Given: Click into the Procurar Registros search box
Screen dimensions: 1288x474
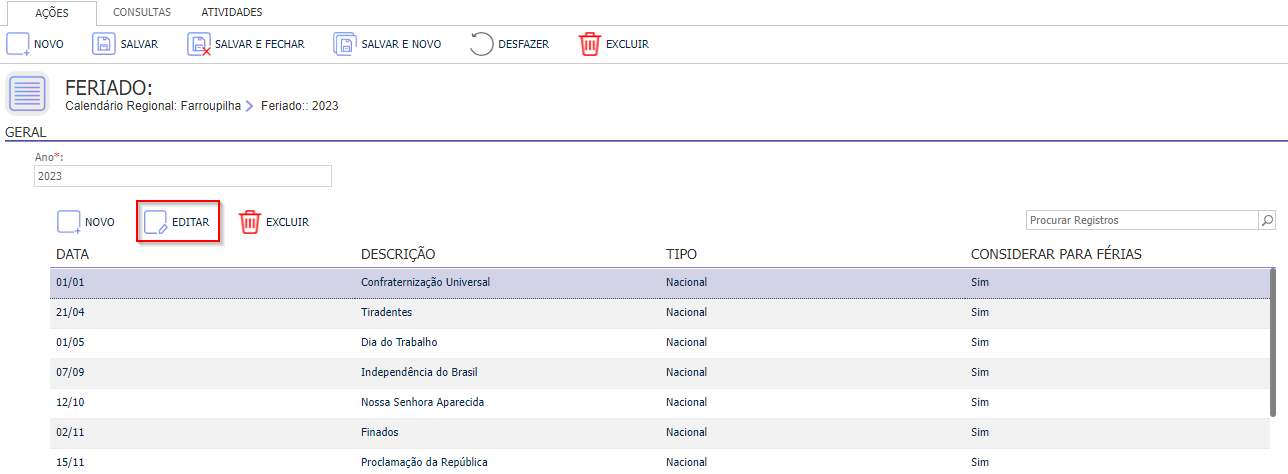Looking at the screenshot, I should (x=1142, y=220).
